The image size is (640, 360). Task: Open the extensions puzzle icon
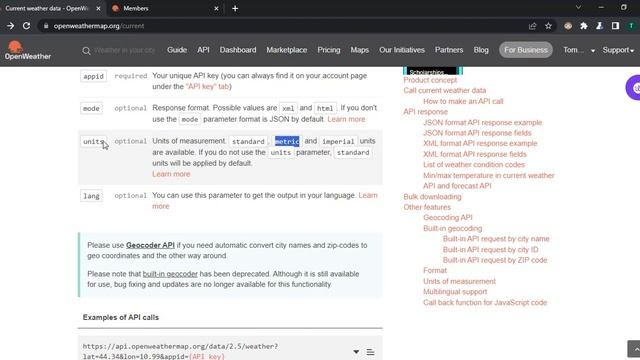click(584, 26)
